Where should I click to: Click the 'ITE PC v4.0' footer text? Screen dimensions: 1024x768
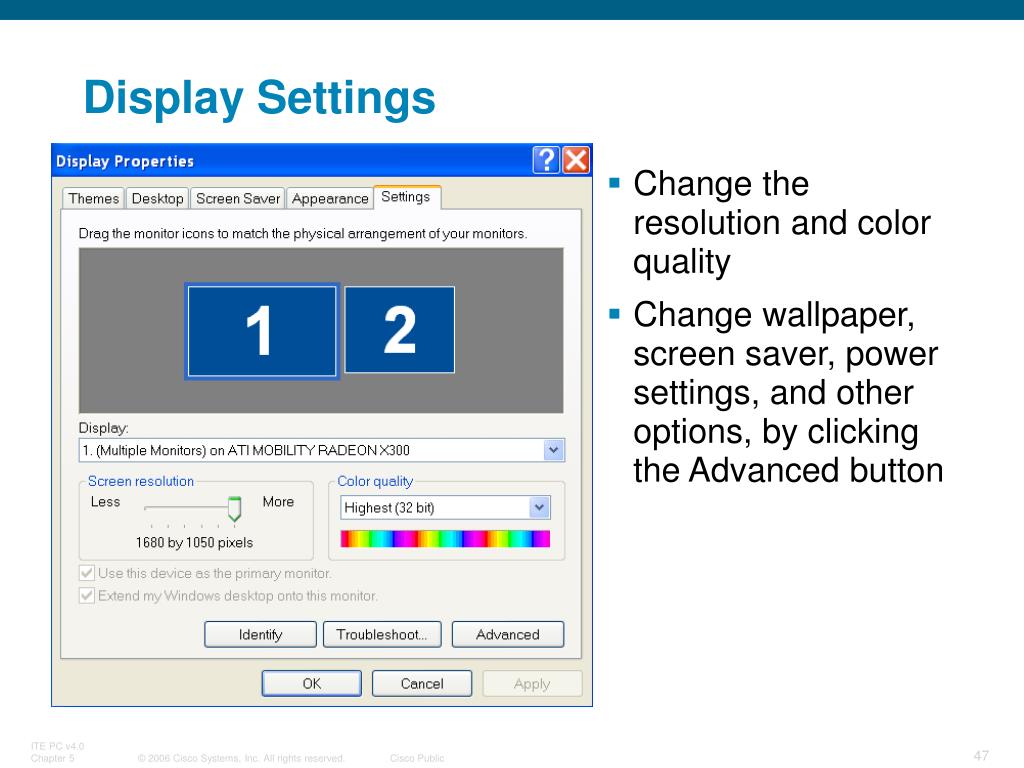pyautogui.click(x=57, y=746)
